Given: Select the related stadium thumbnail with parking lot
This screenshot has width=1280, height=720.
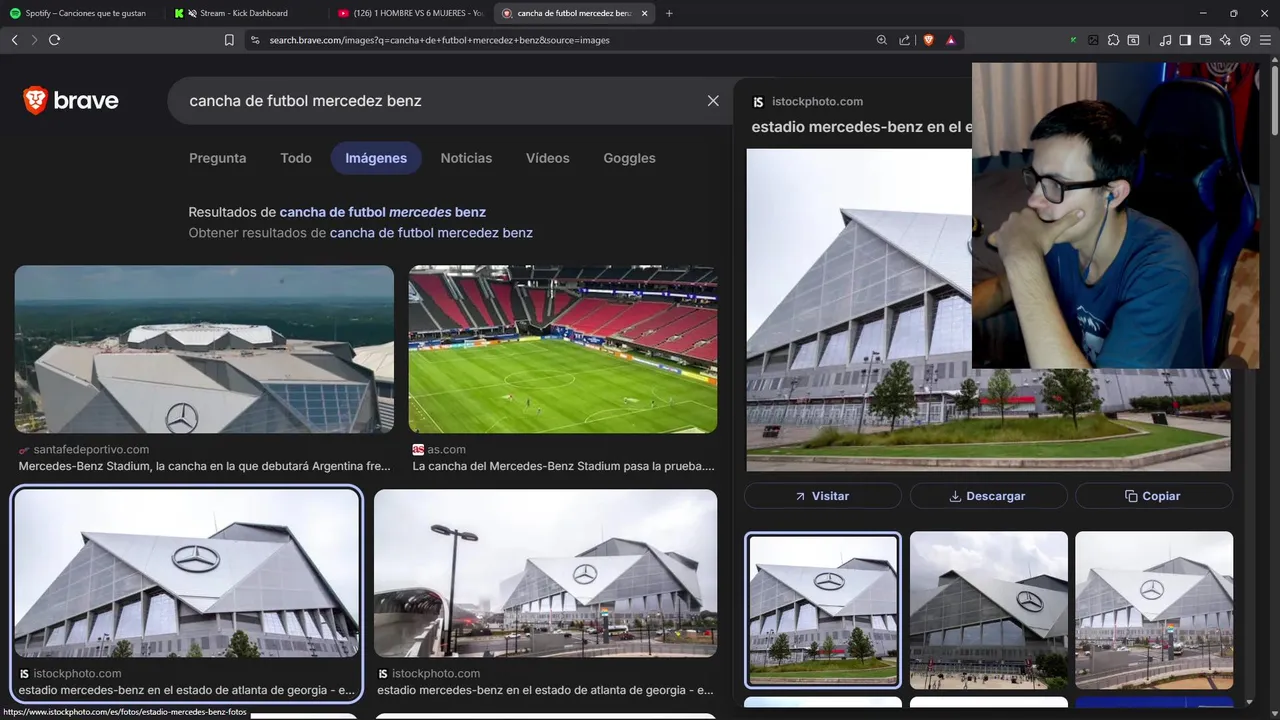Looking at the screenshot, I should pos(1154,610).
